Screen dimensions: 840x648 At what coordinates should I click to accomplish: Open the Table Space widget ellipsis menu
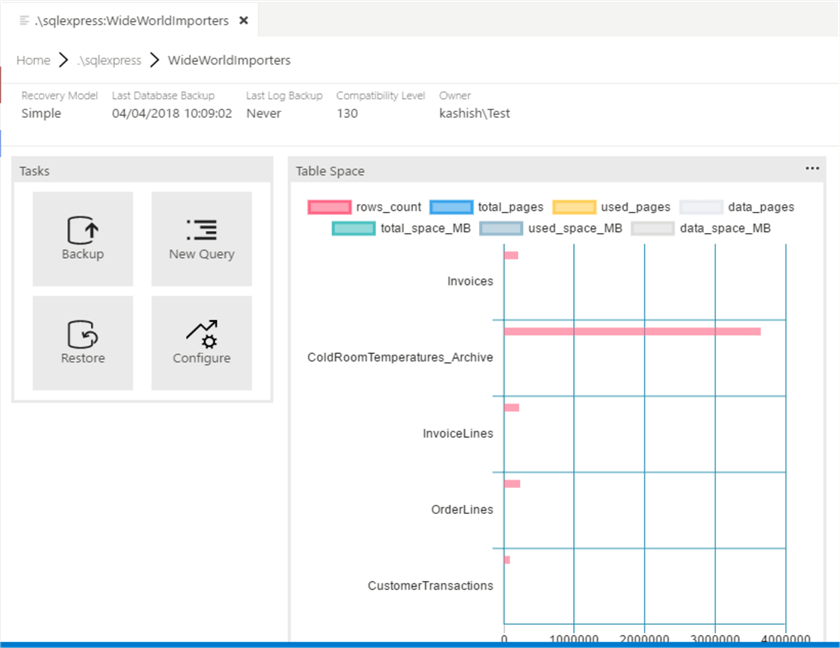(x=812, y=169)
